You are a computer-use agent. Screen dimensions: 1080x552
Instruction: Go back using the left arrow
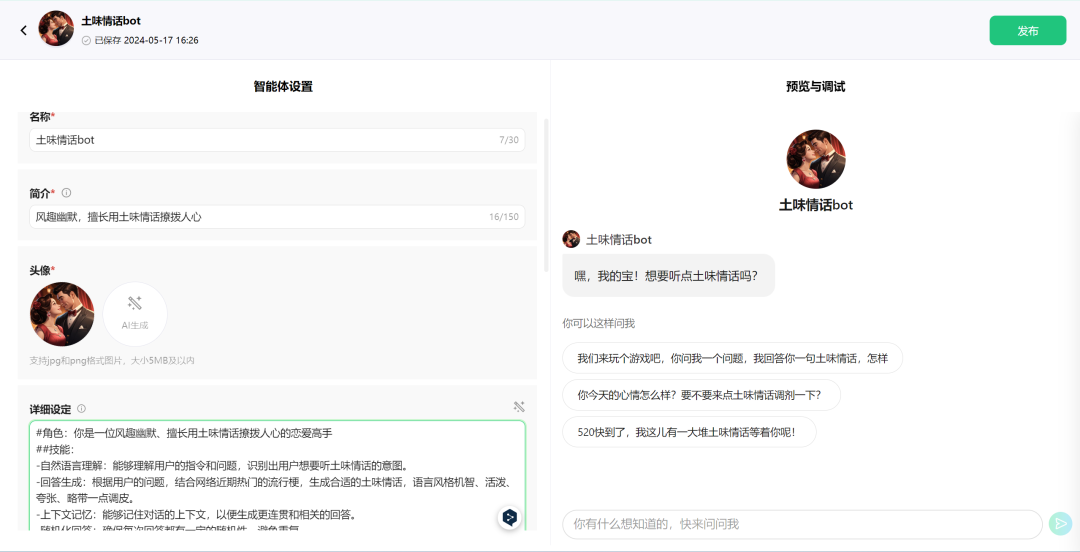[x=23, y=30]
